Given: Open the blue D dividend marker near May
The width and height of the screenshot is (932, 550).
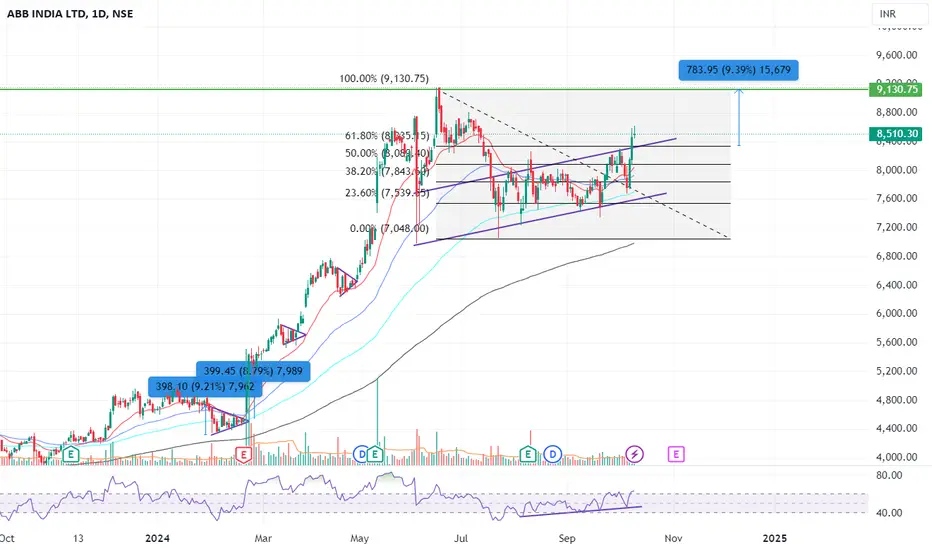Looking at the screenshot, I should (x=360, y=455).
